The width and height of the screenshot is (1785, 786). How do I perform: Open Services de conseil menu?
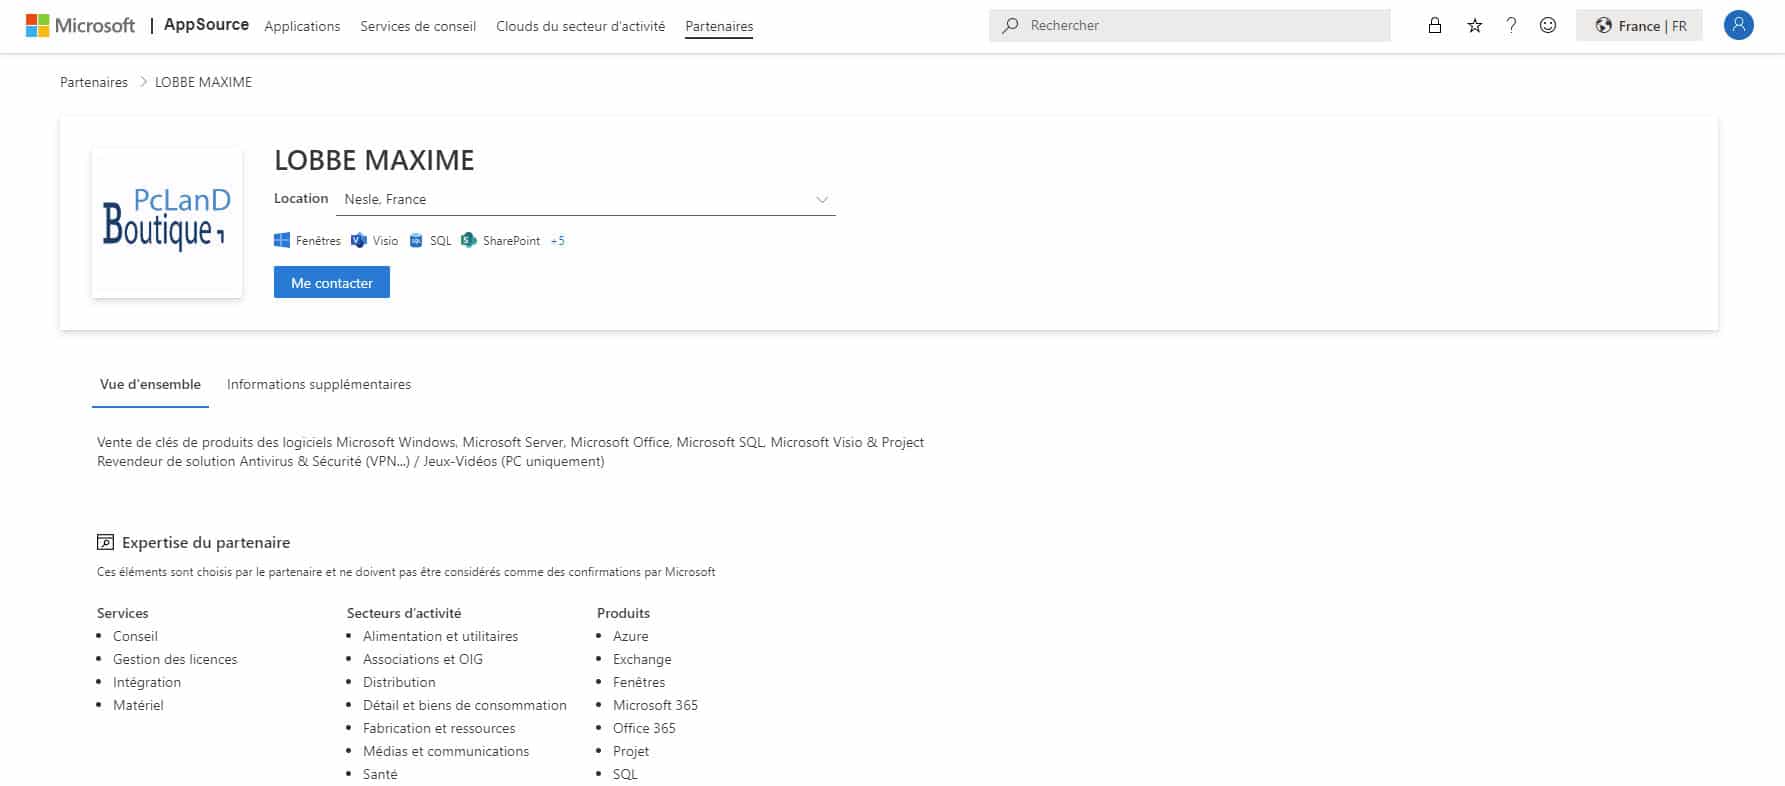coord(418,26)
